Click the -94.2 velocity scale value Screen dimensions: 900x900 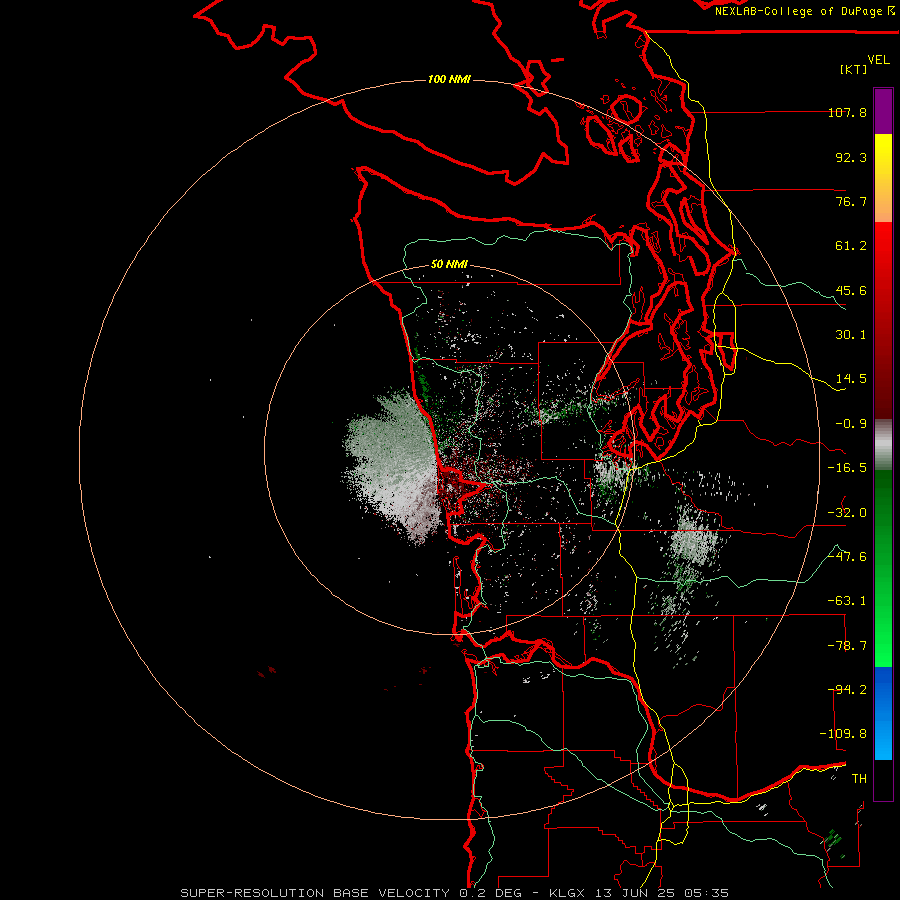click(x=847, y=690)
